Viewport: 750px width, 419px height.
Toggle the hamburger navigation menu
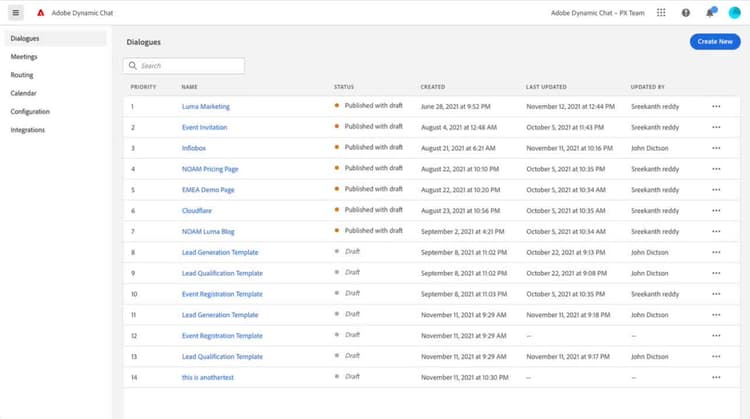point(16,13)
